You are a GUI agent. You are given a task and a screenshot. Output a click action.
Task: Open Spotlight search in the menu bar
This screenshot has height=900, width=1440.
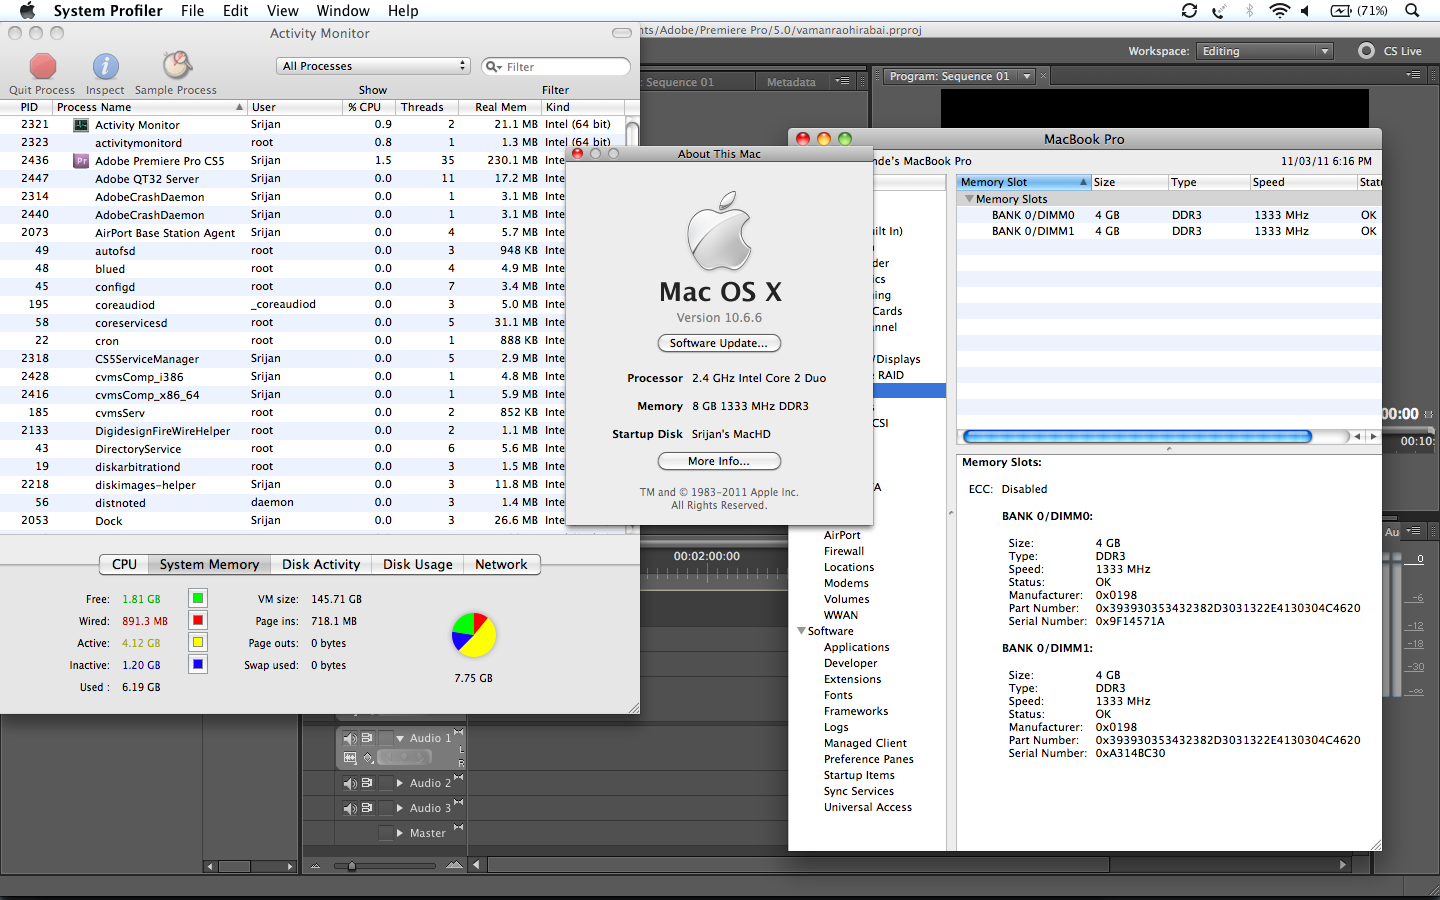coord(1412,10)
